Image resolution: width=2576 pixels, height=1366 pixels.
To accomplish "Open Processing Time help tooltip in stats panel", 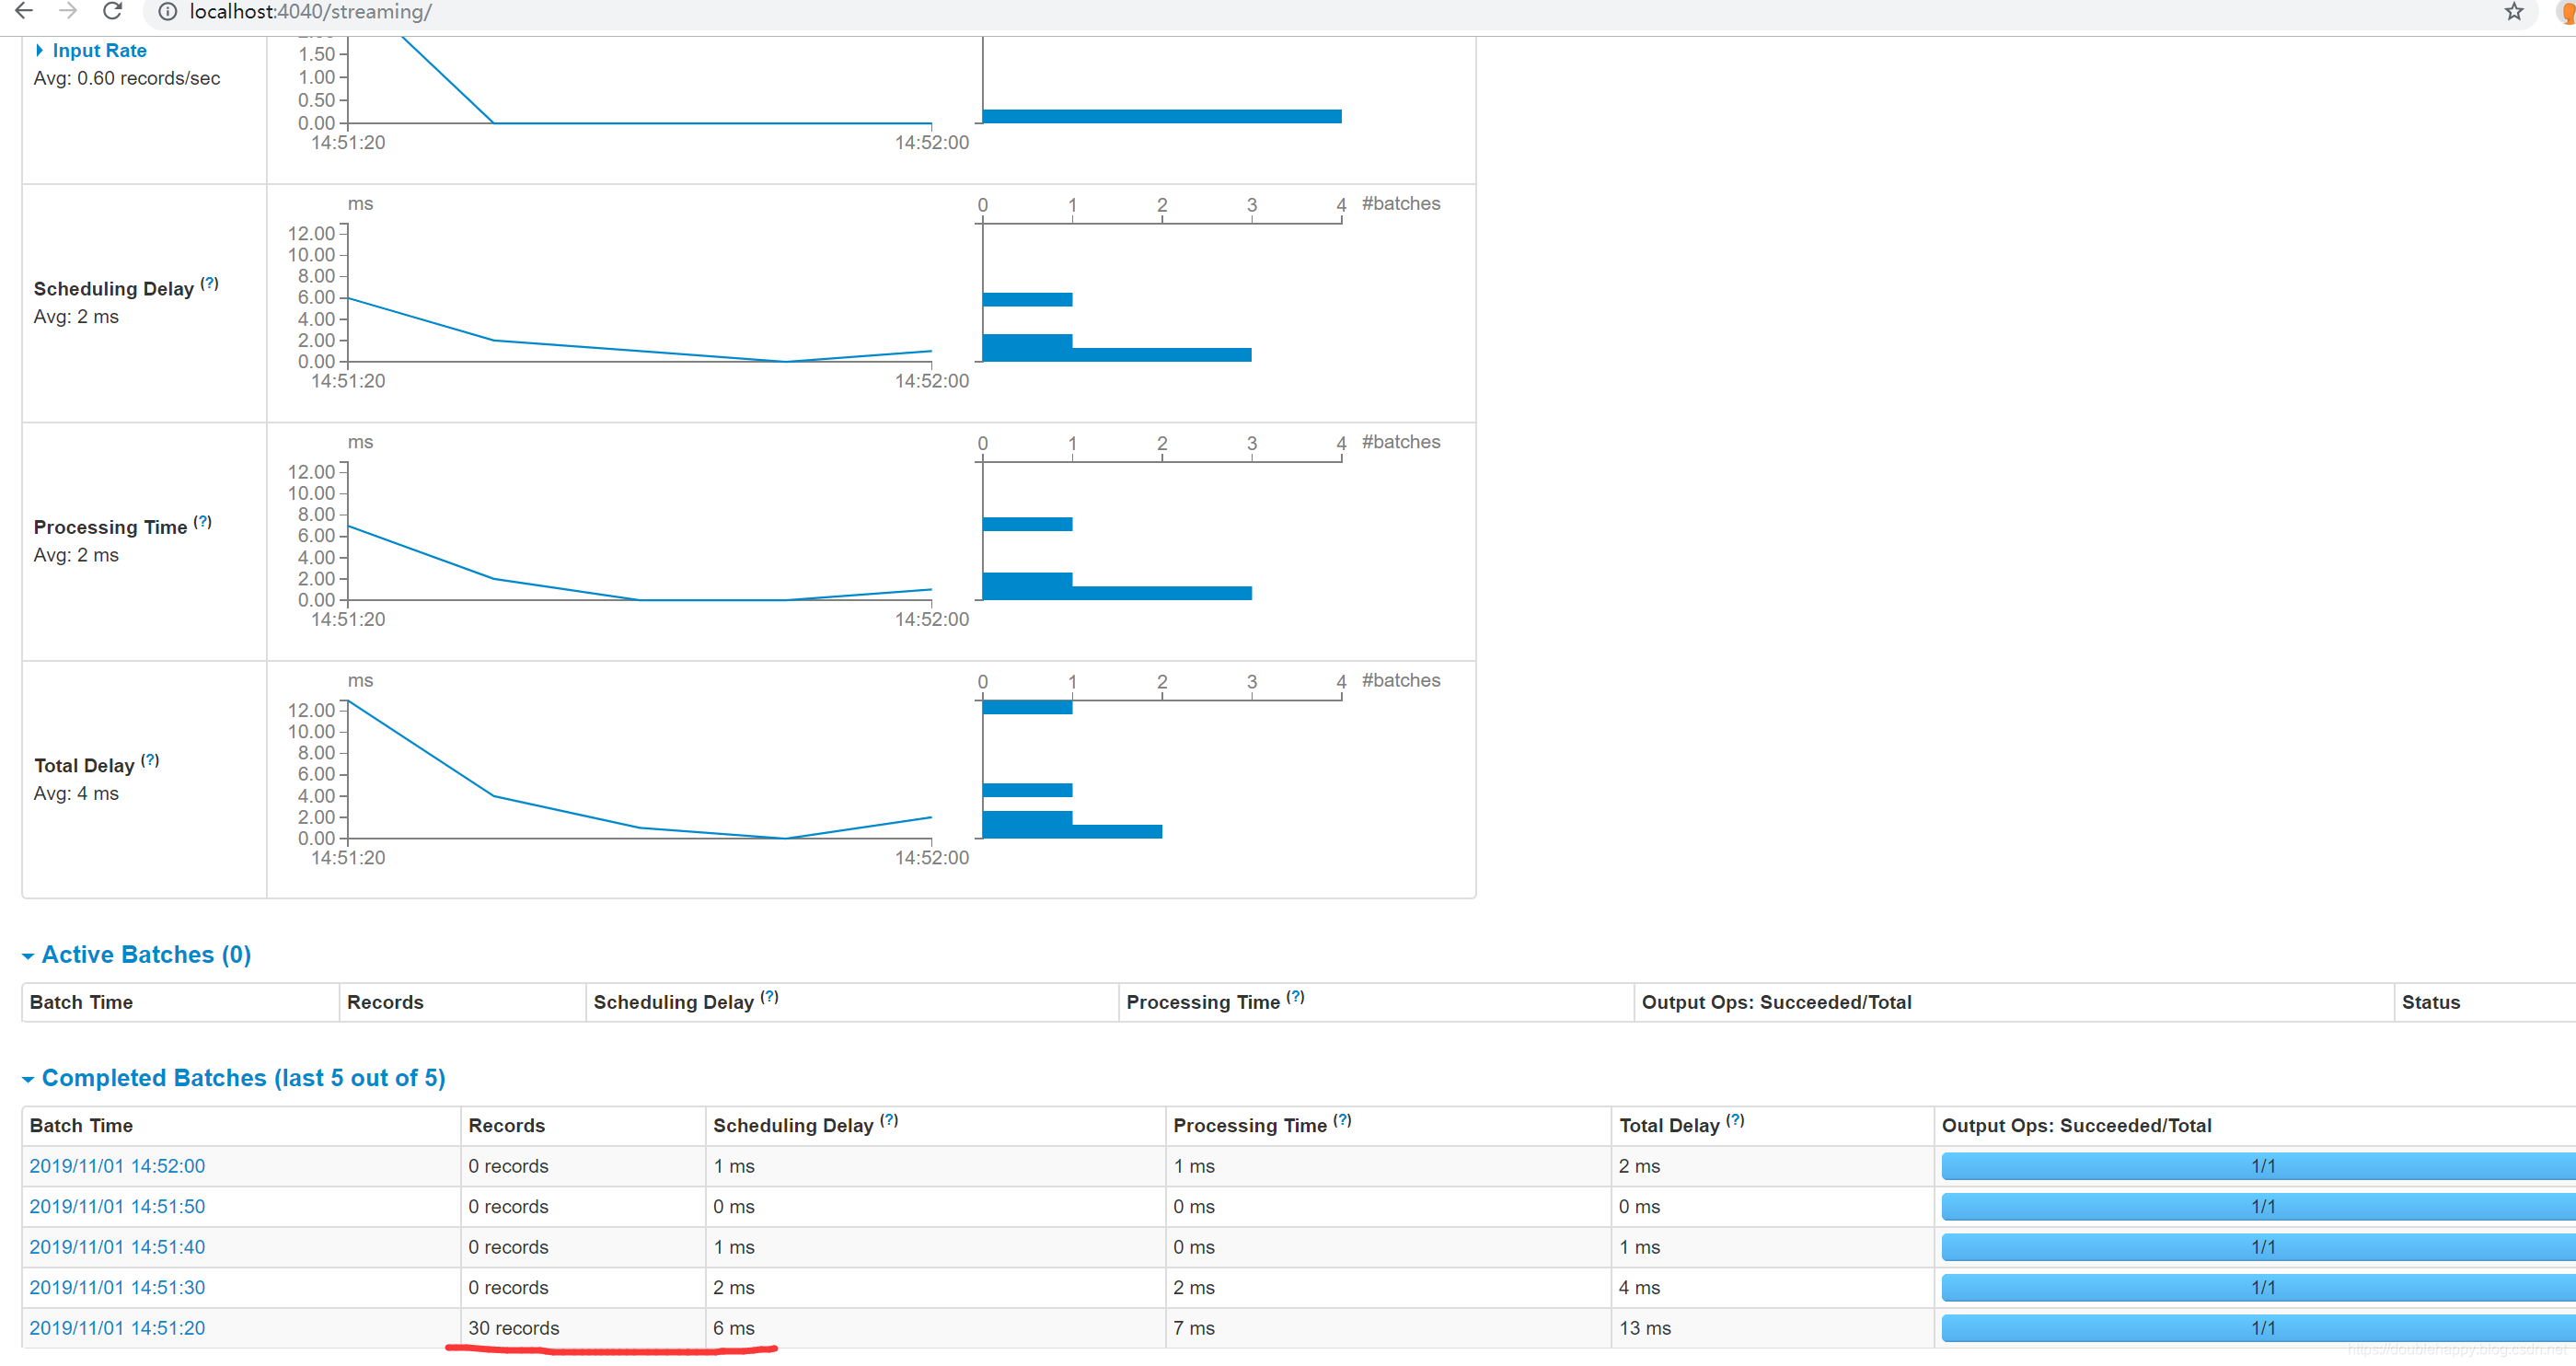I will 203,521.
